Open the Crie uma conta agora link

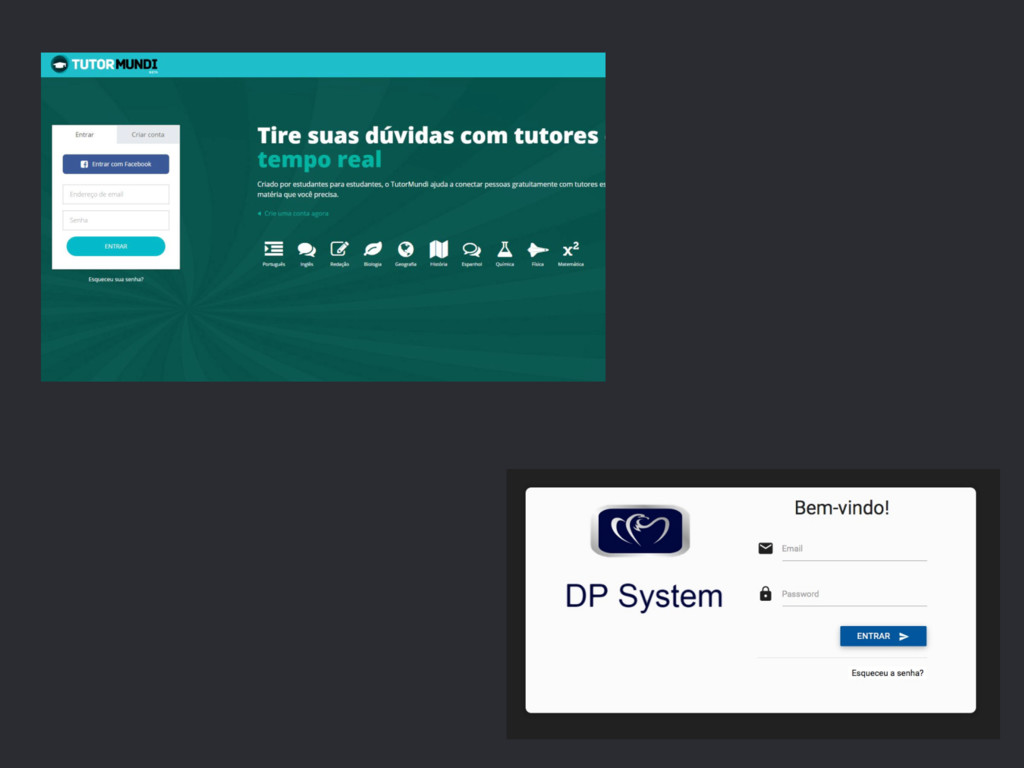[293, 214]
